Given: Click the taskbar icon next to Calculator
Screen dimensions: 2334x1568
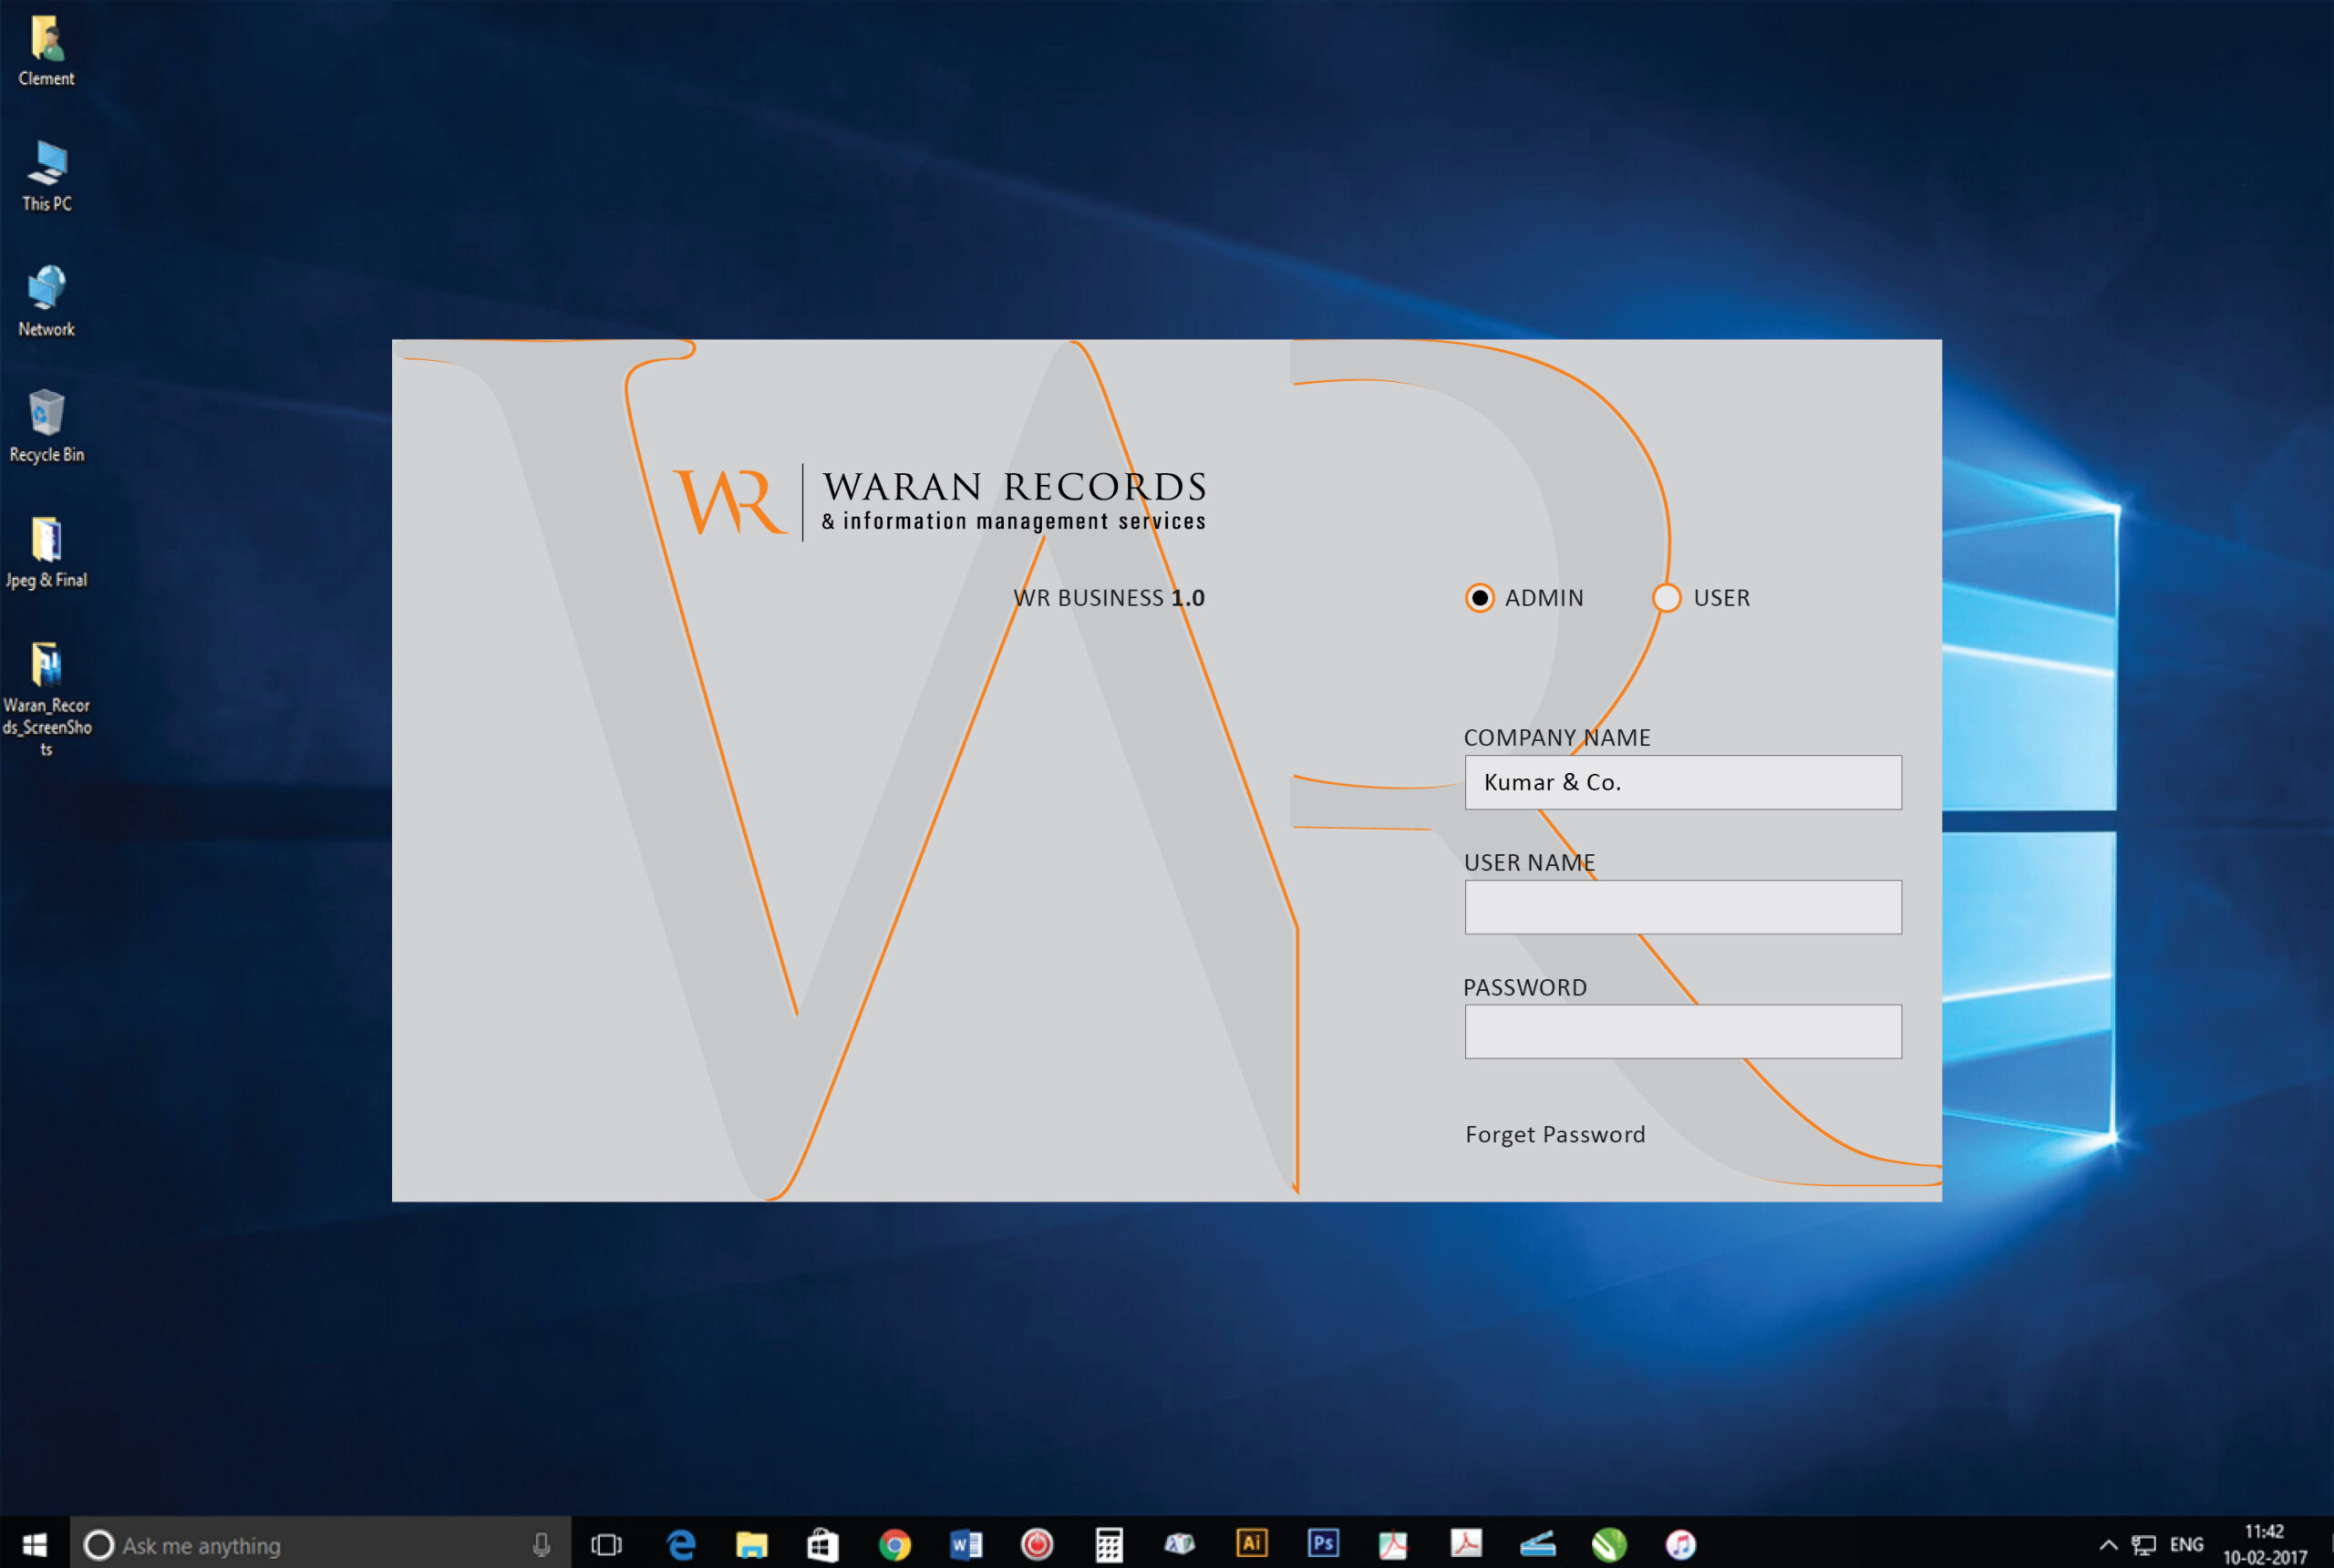Looking at the screenshot, I should (1180, 1544).
